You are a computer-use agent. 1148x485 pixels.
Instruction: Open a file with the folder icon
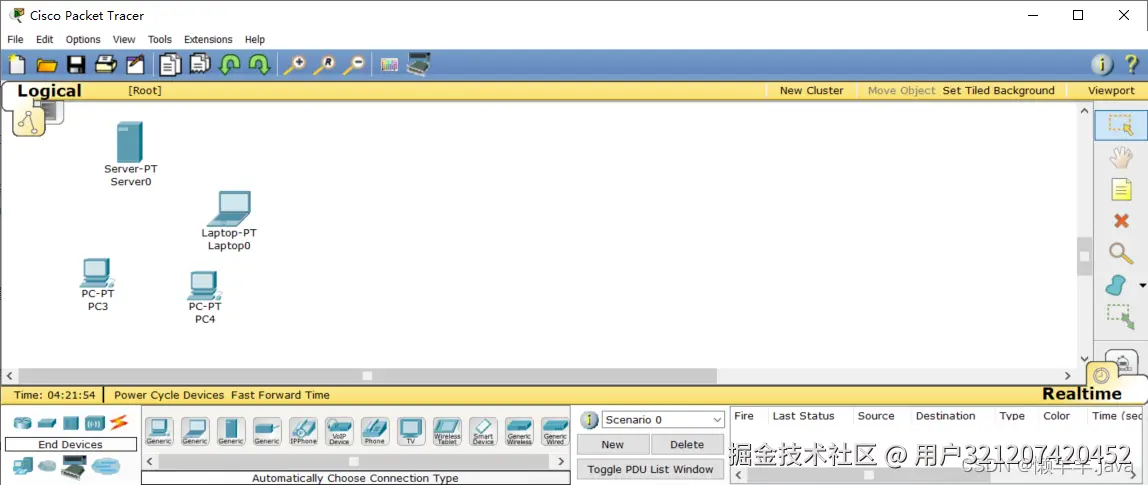click(x=46, y=65)
